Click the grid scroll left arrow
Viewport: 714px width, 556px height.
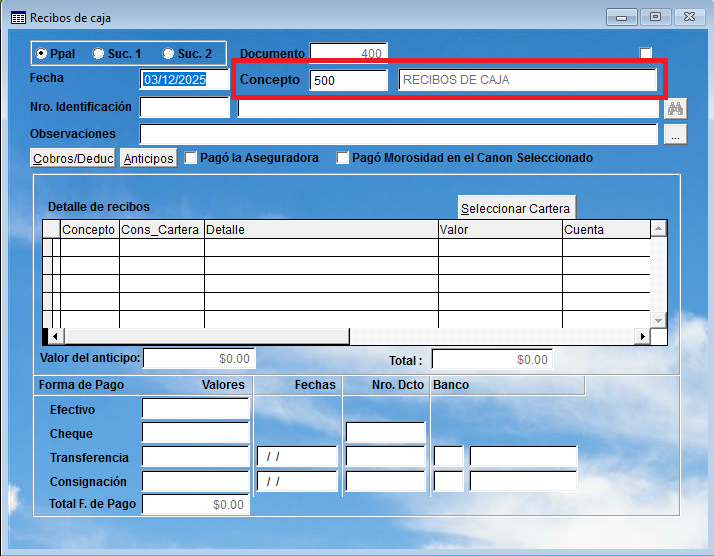pyautogui.click(x=56, y=337)
